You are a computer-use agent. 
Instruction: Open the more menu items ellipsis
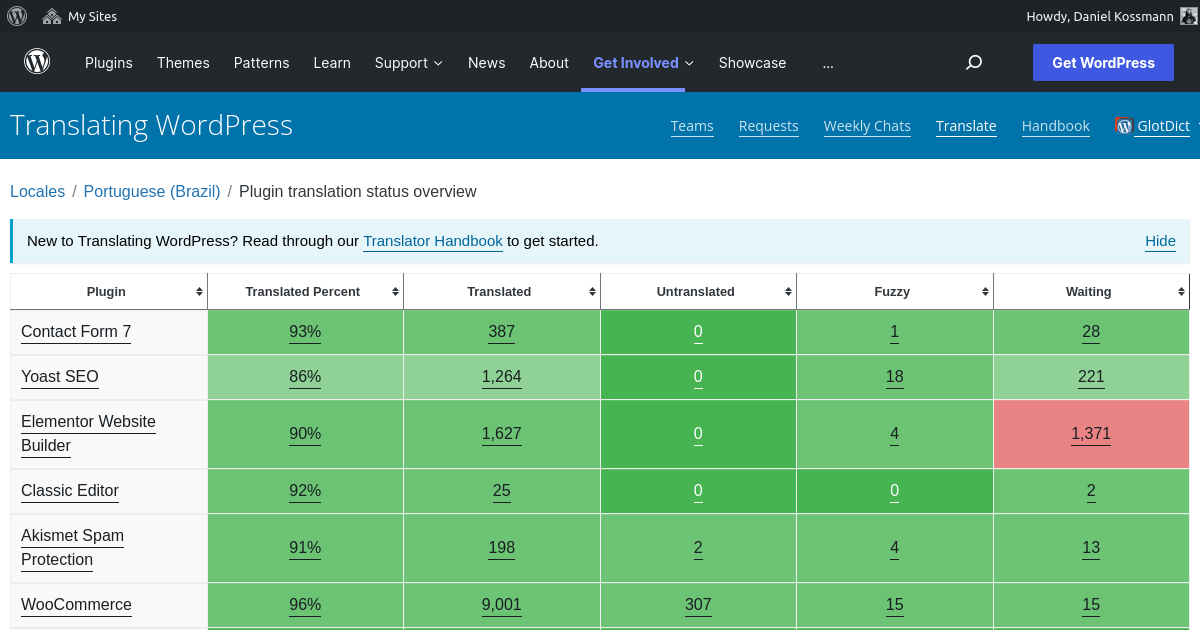pos(828,63)
